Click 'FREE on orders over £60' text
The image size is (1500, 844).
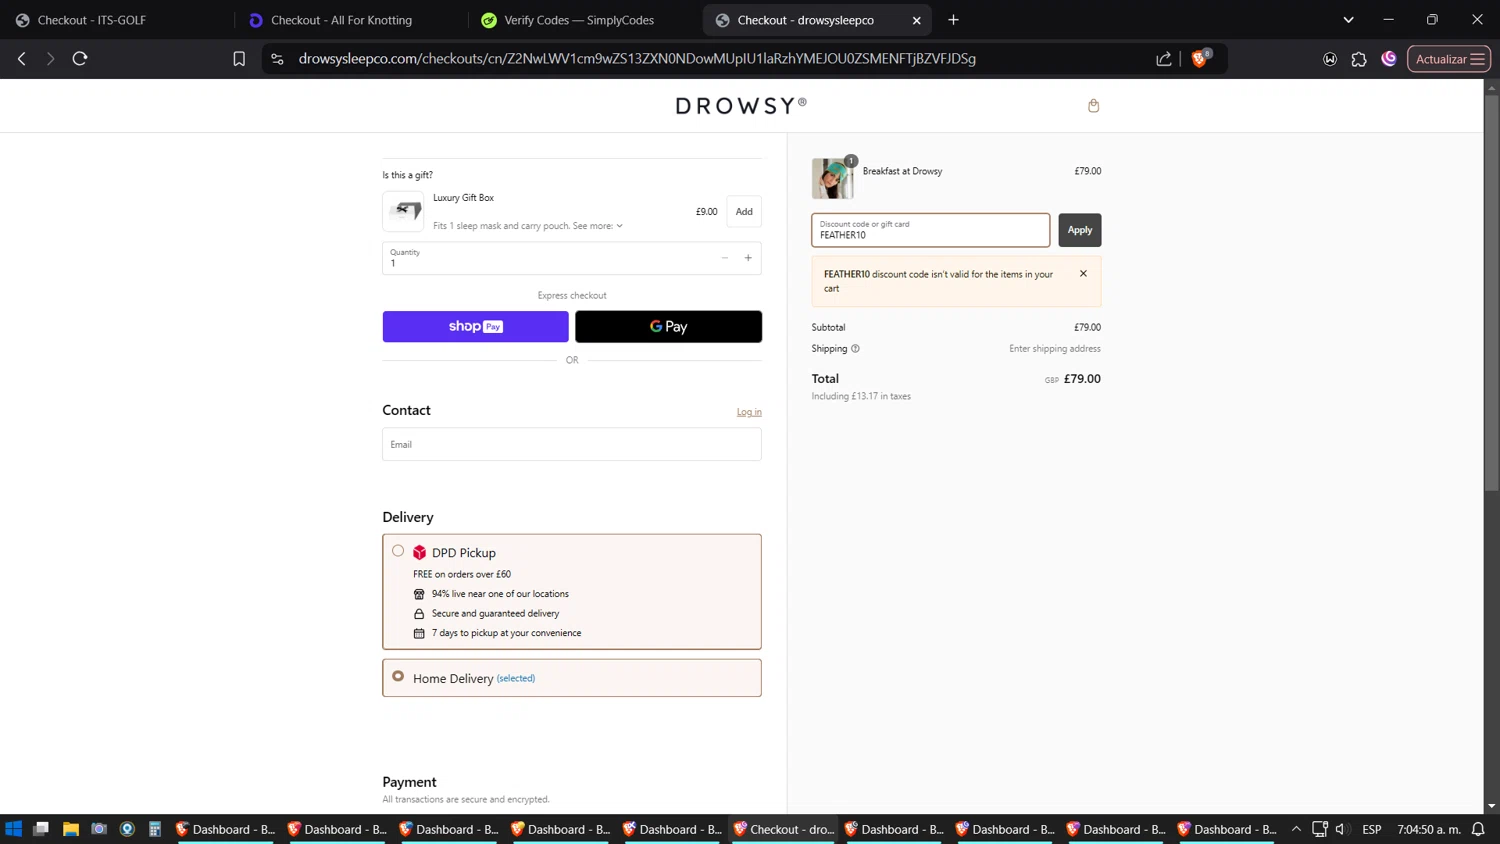point(462,574)
